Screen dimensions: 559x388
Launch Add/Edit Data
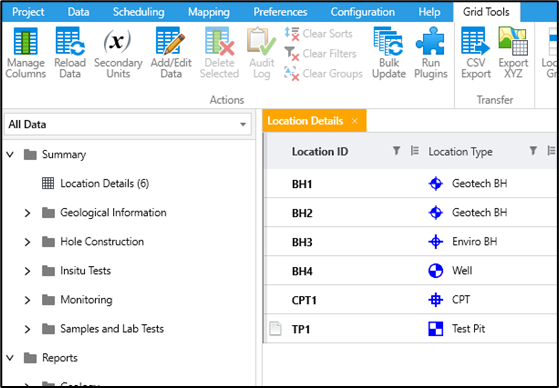pos(171,53)
